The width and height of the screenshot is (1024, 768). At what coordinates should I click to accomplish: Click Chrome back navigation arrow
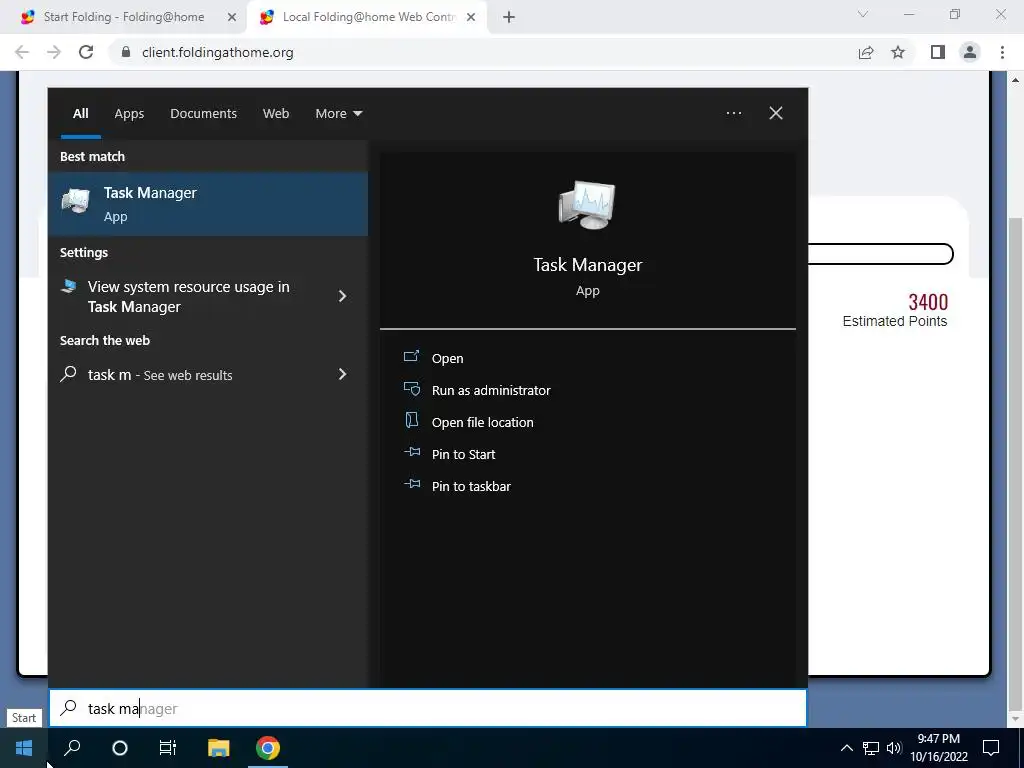point(22,52)
